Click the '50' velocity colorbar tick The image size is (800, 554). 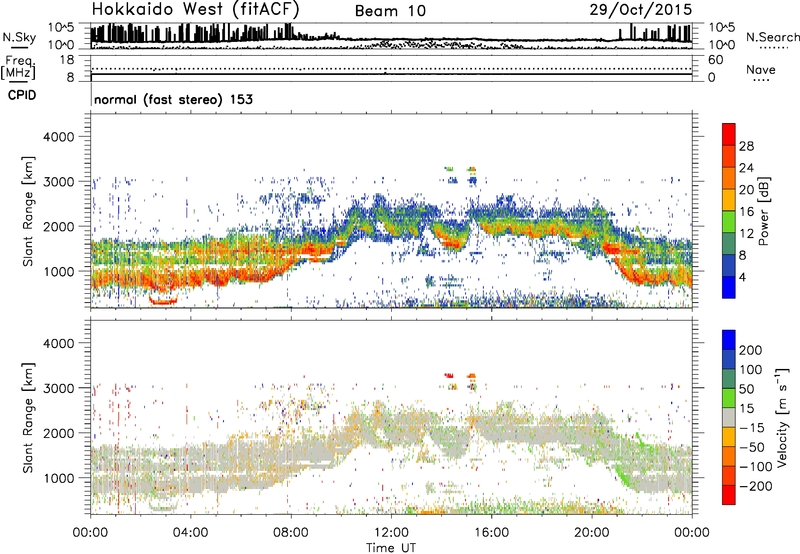pyautogui.click(x=746, y=389)
